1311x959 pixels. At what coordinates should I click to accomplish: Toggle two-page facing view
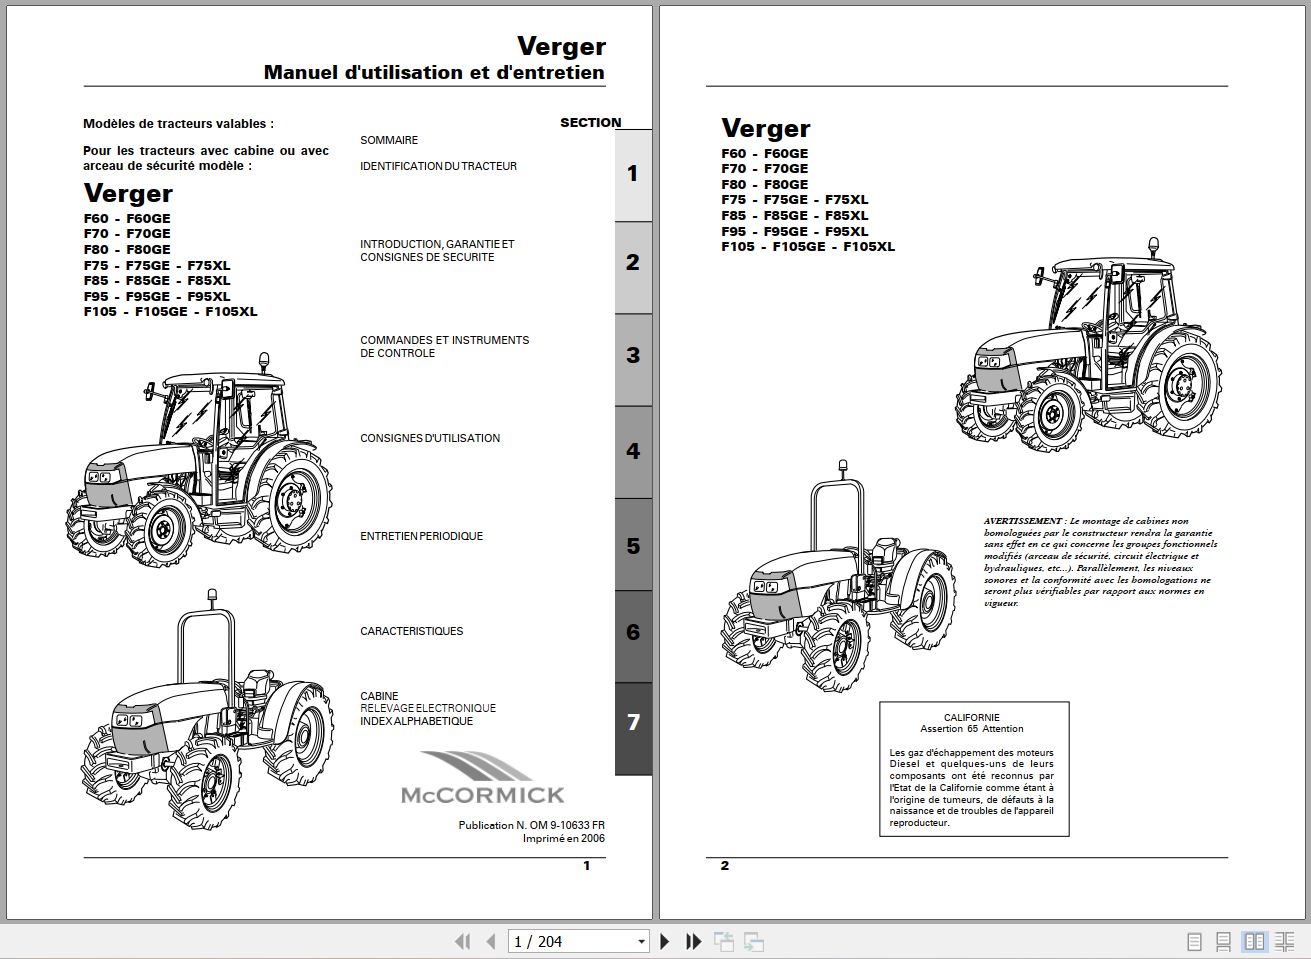[1254, 942]
